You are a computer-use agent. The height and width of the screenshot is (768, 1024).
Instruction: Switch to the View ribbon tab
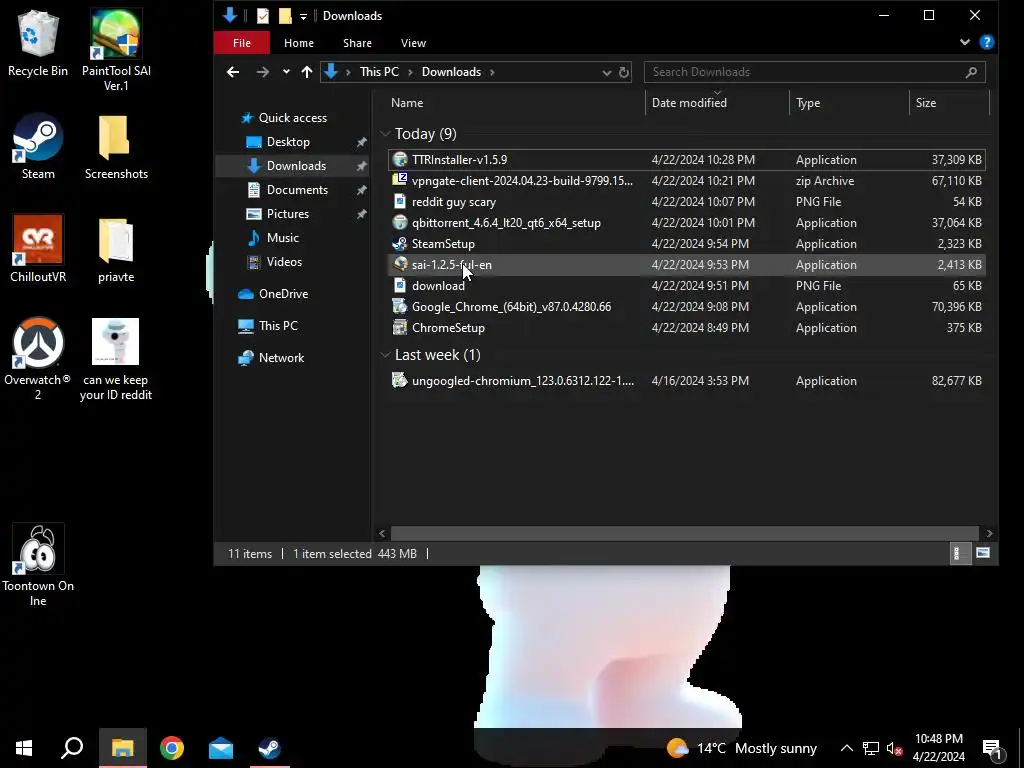click(413, 43)
